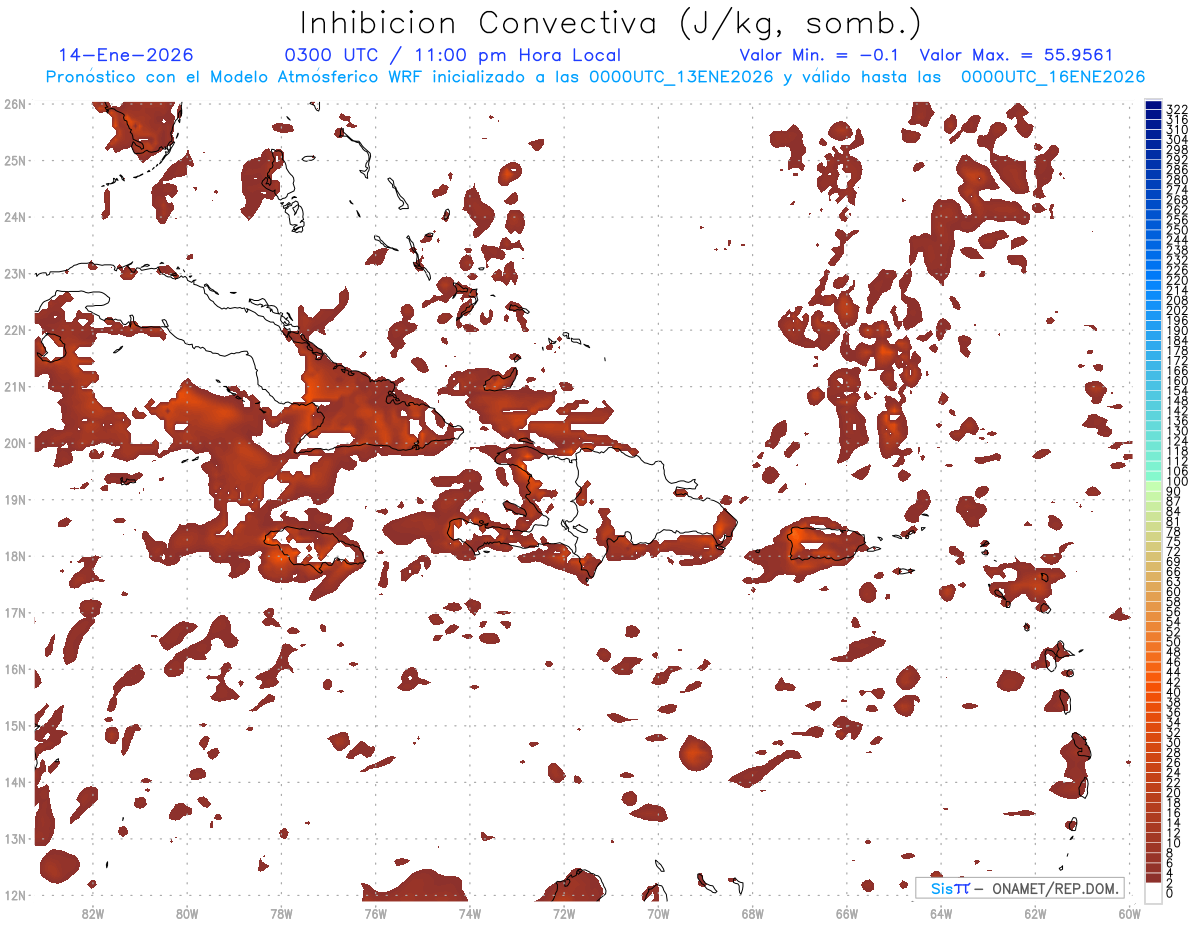Screen dimensions: 1200x927
Task: Click the 19N latitude label
Action: (15, 499)
